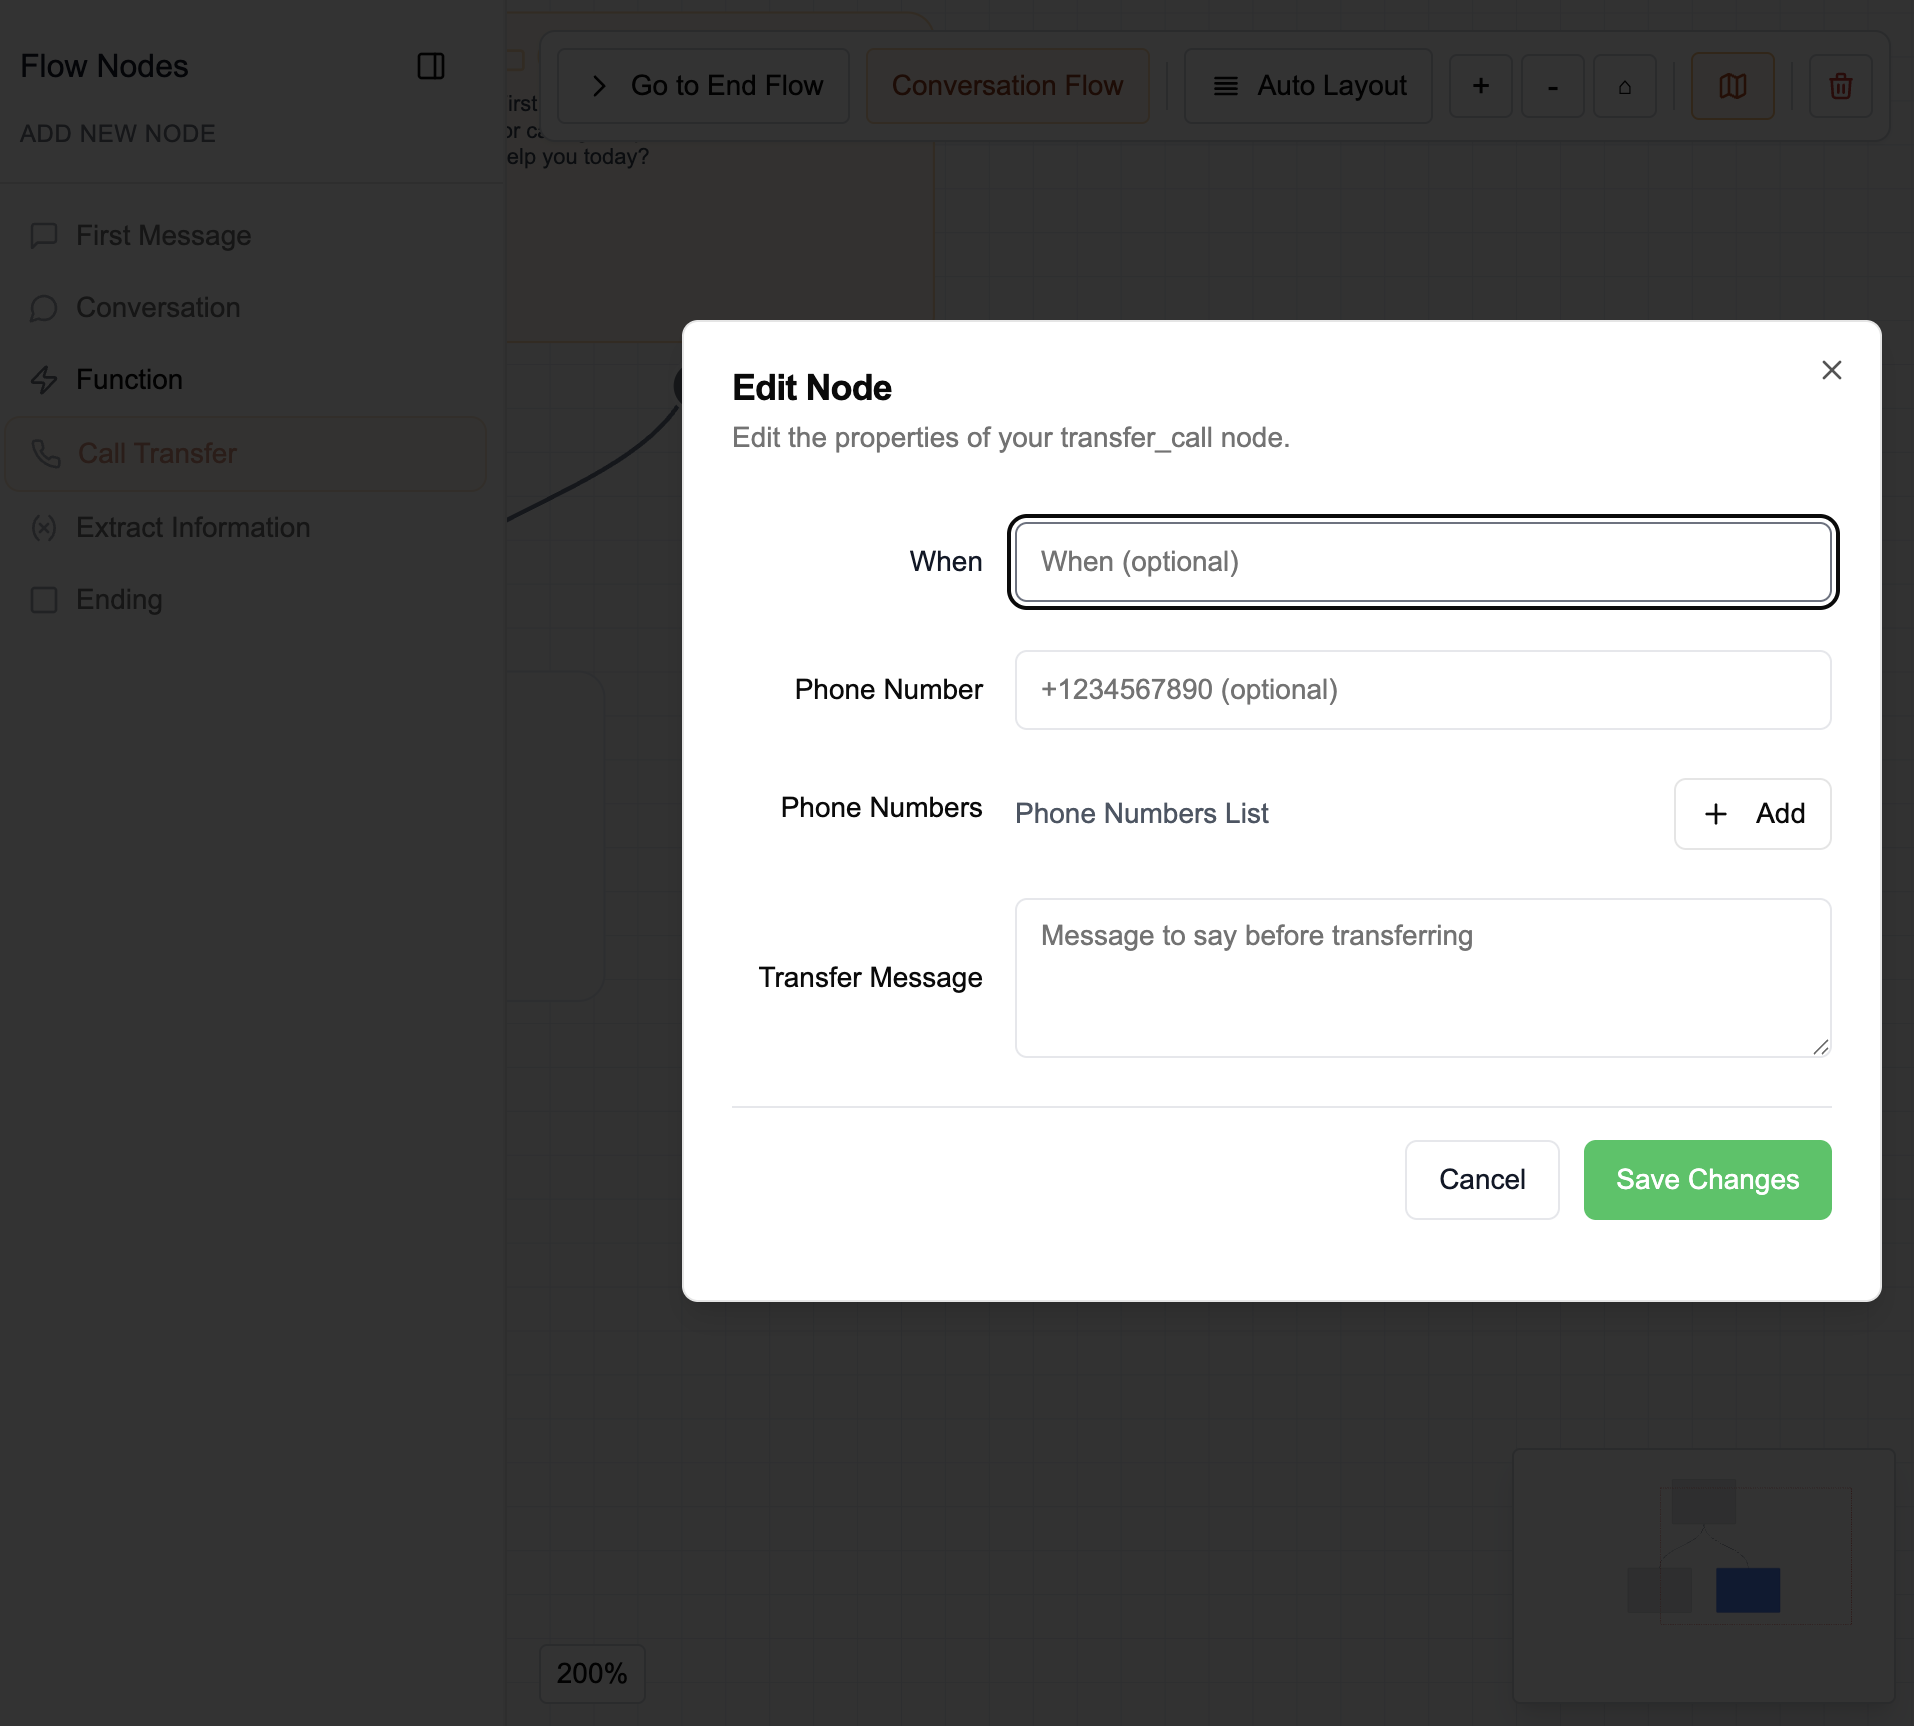Apply Auto Layout to the flow
The width and height of the screenshot is (1914, 1726).
(x=1308, y=86)
